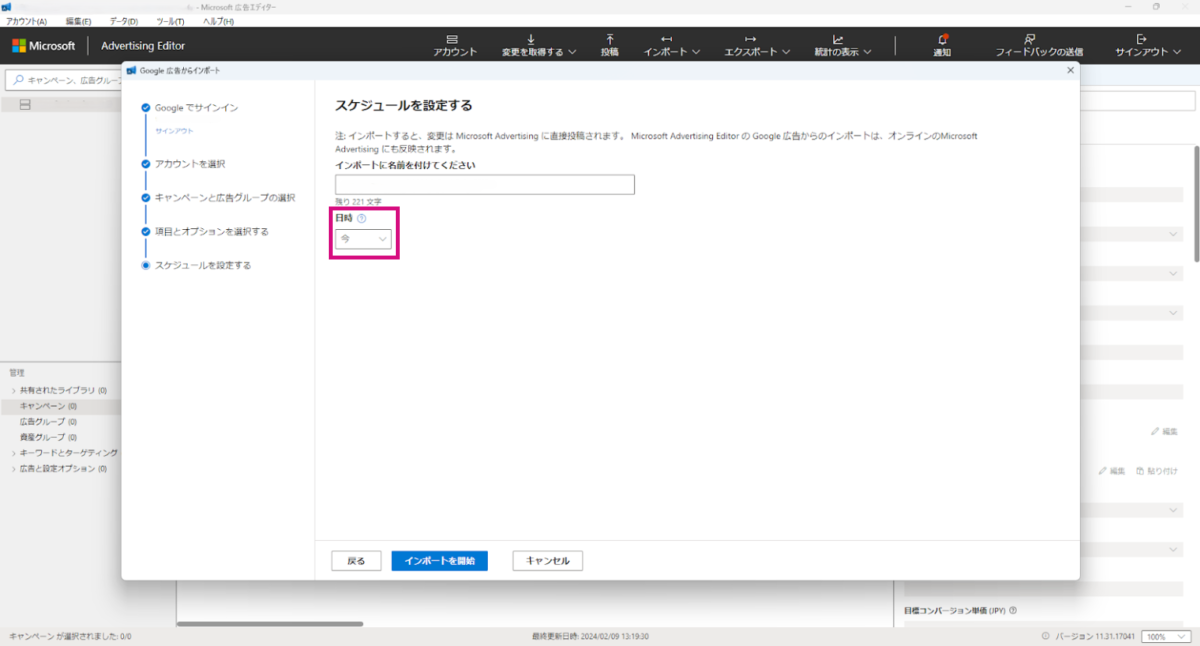Click the layout icon below the search box
This screenshot has width=1200, height=646.
point(25,105)
